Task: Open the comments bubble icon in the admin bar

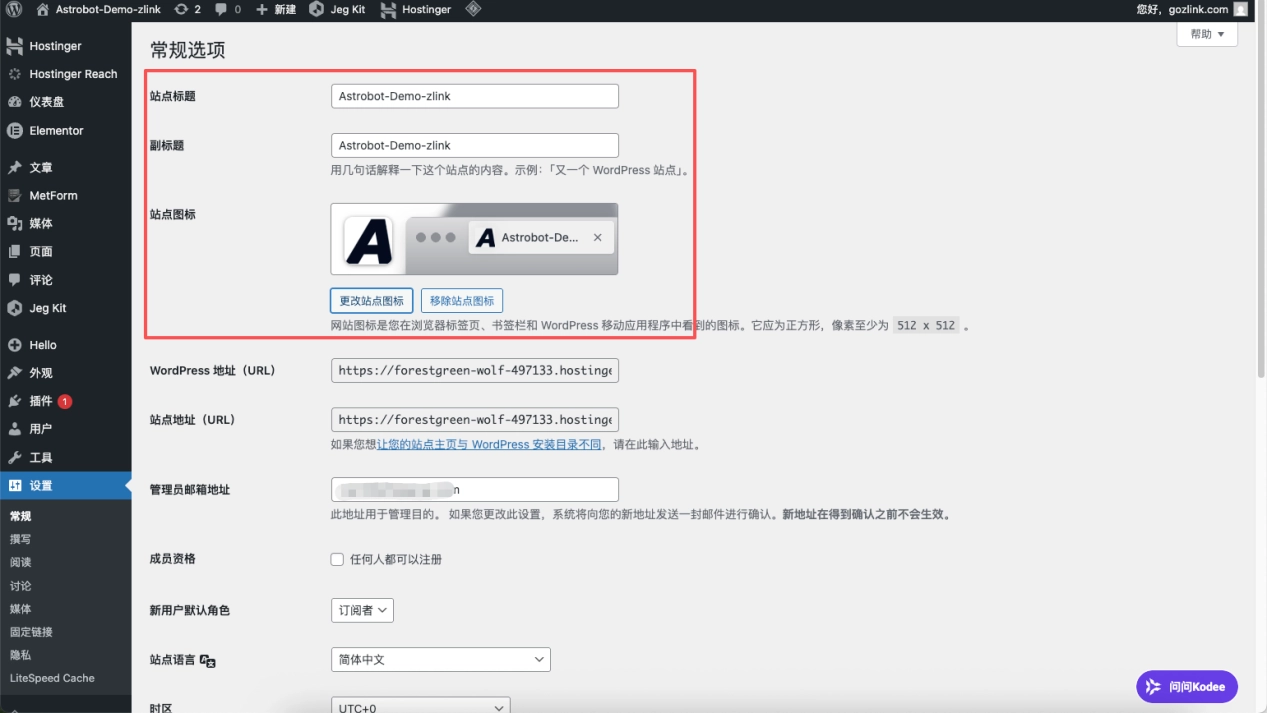Action: pos(228,9)
